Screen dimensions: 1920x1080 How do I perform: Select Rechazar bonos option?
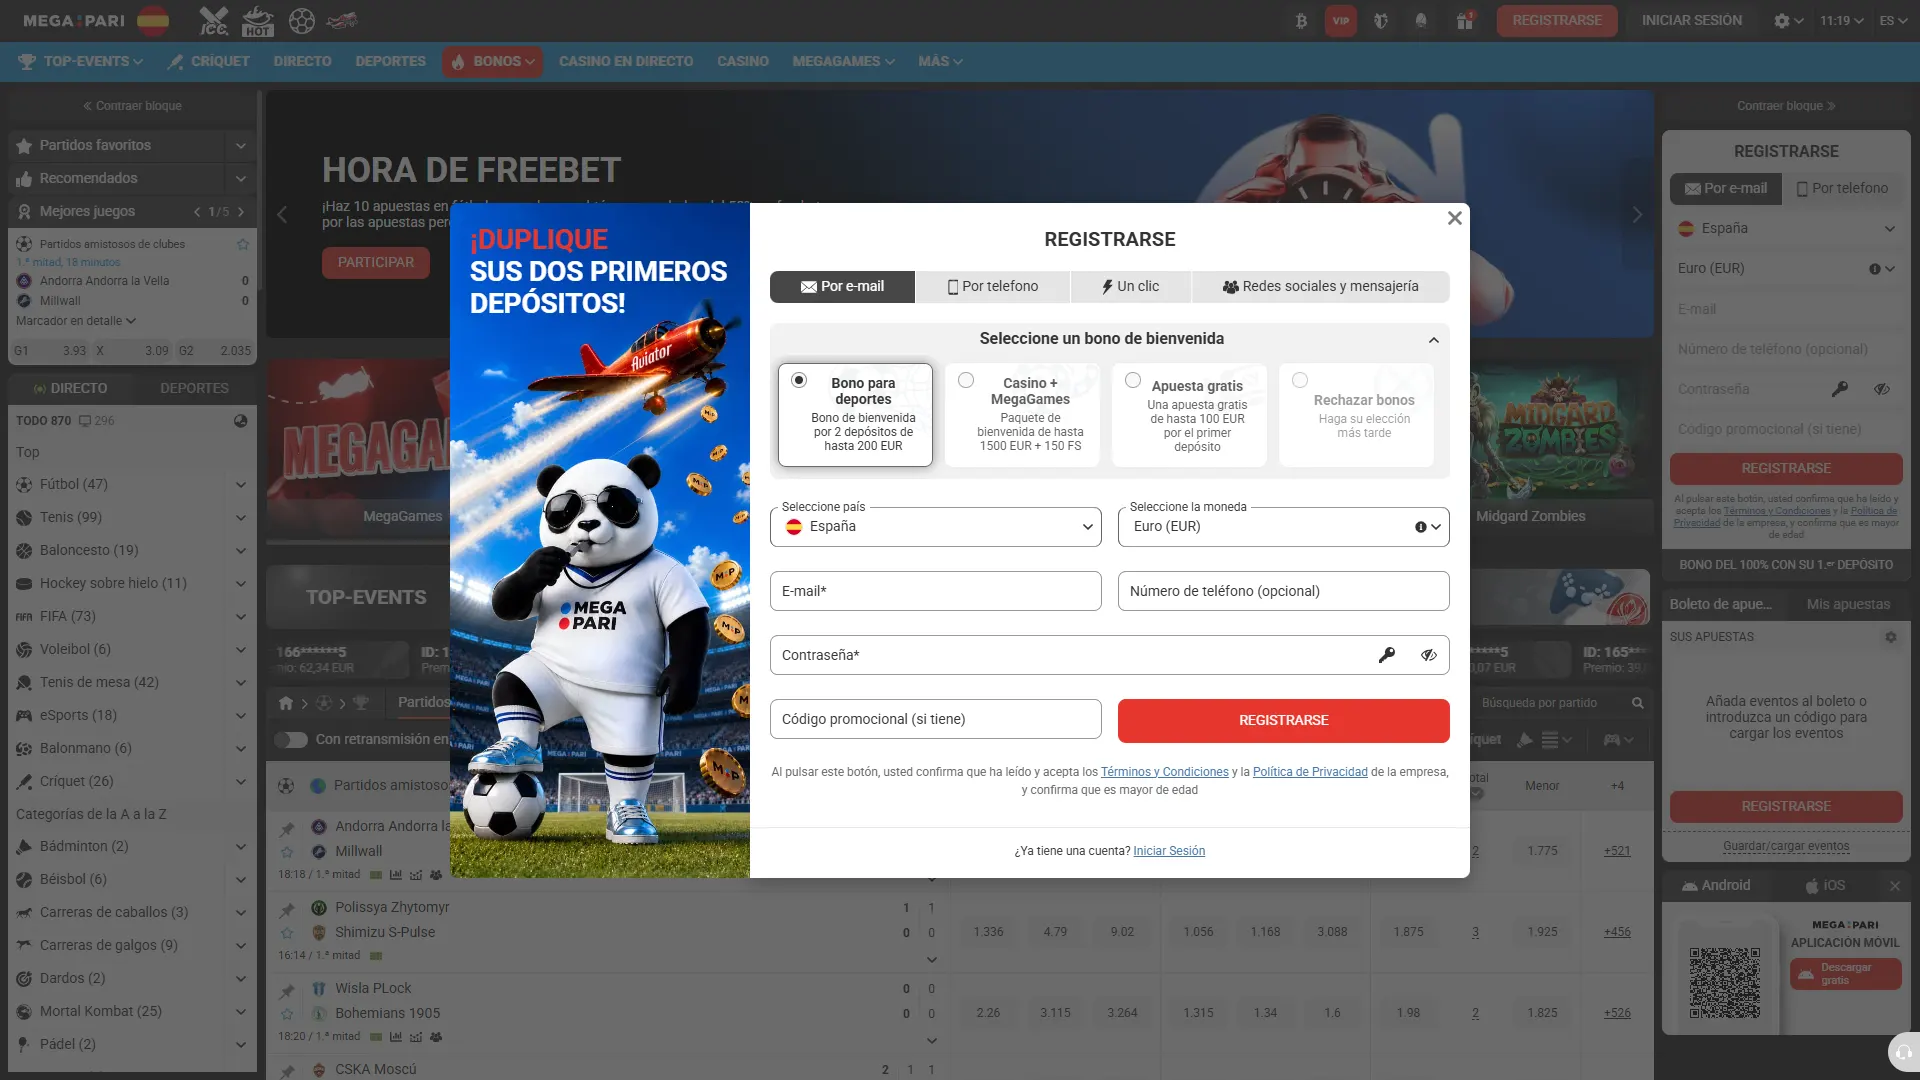coord(1356,415)
